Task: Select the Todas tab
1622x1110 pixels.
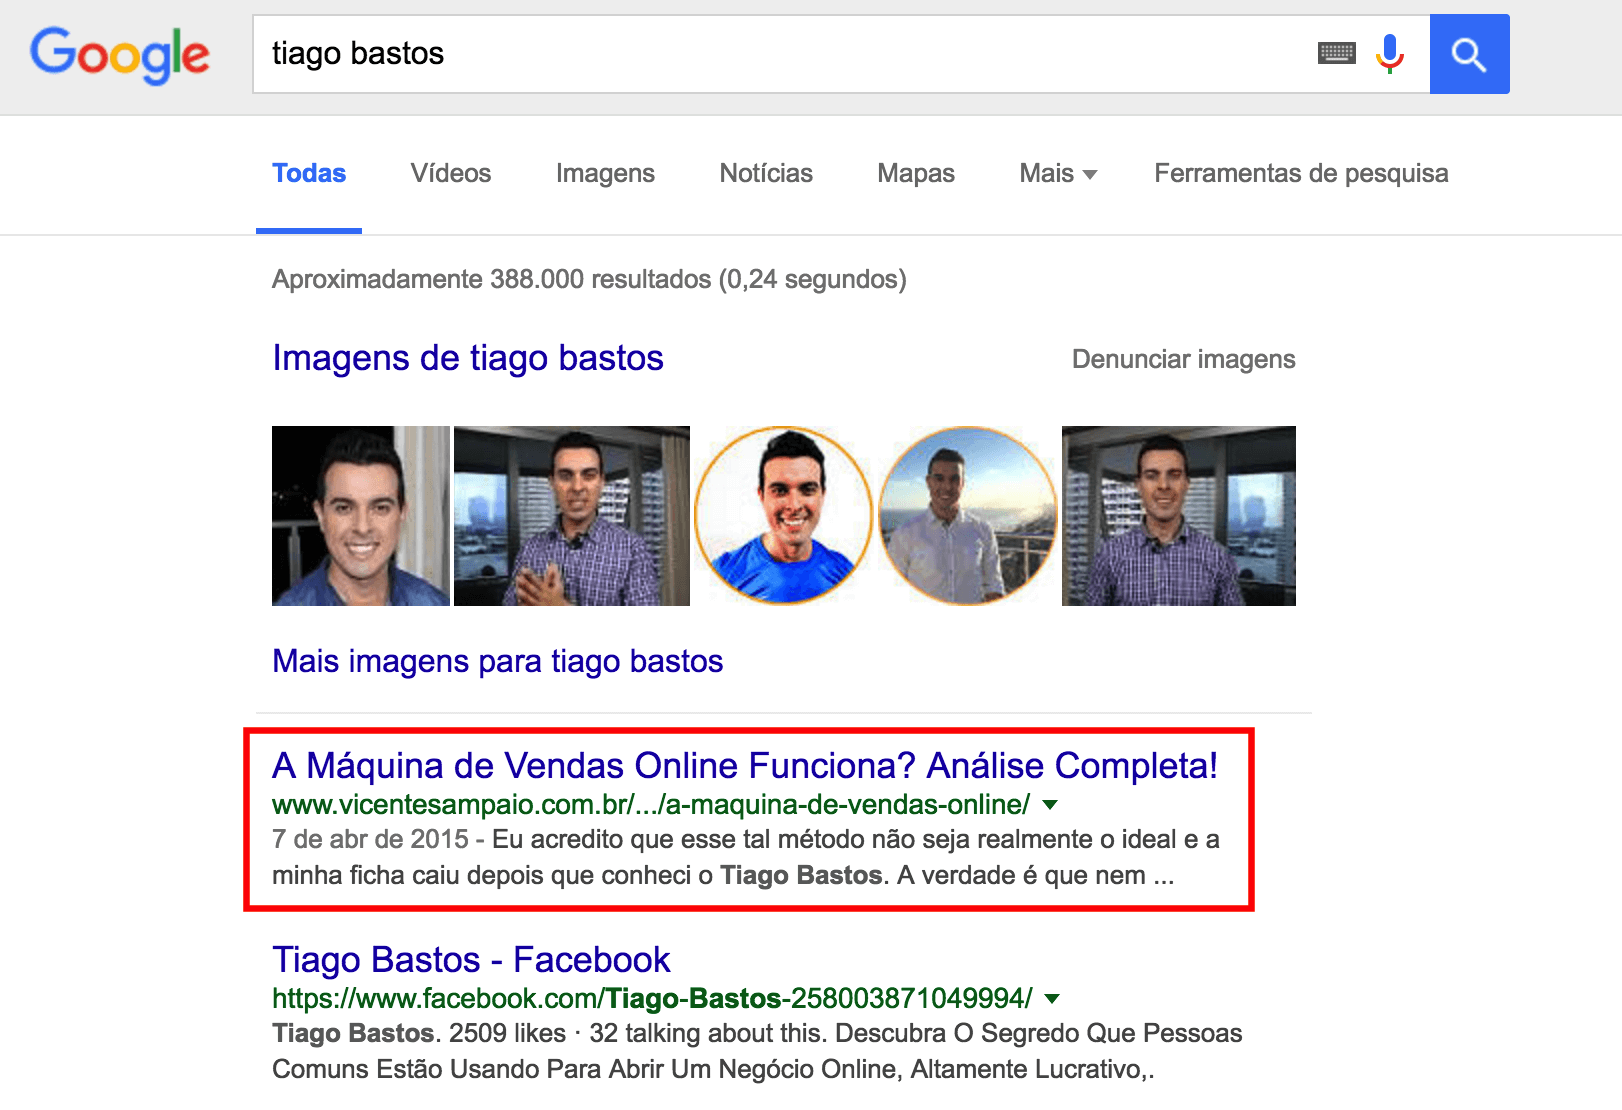Action: (309, 174)
